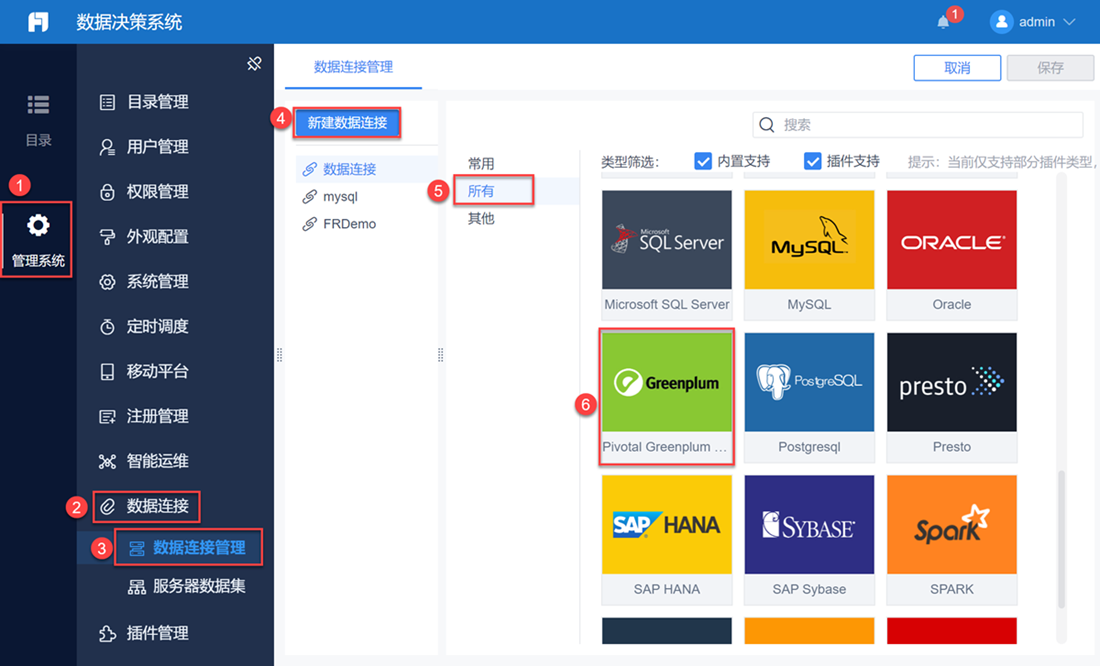Open 定时调度 menu item
This screenshot has width=1100, height=666.
[157, 327]
